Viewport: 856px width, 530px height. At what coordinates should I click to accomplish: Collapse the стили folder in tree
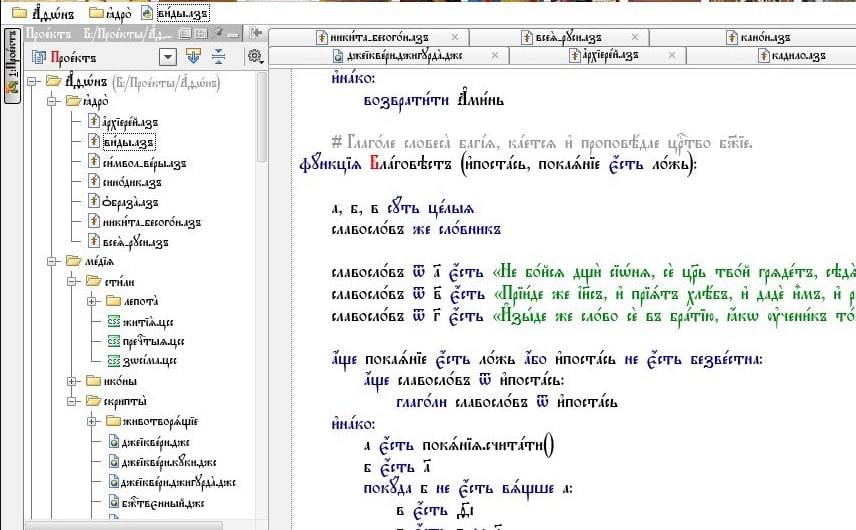tap(72, 281)
